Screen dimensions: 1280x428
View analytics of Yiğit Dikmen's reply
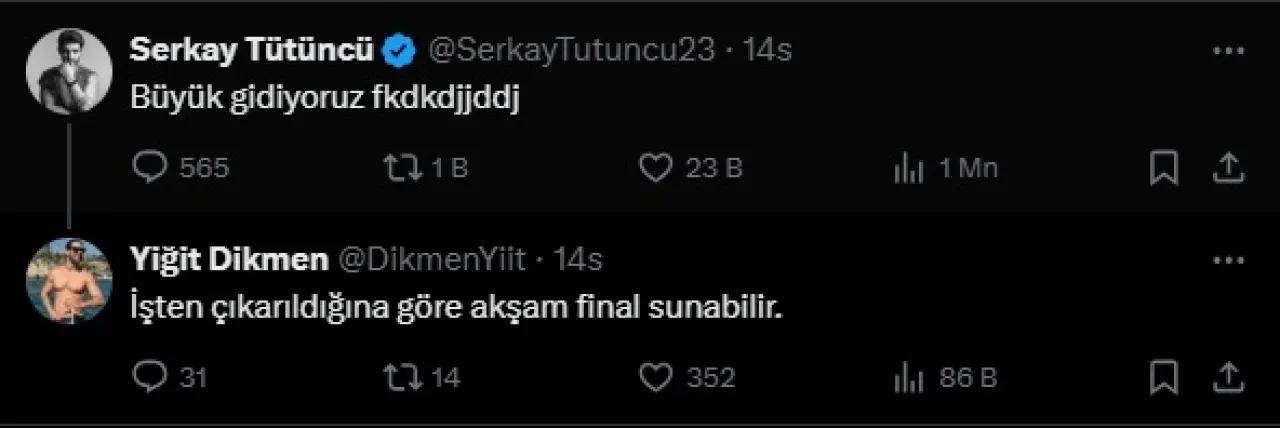[907, 378]
